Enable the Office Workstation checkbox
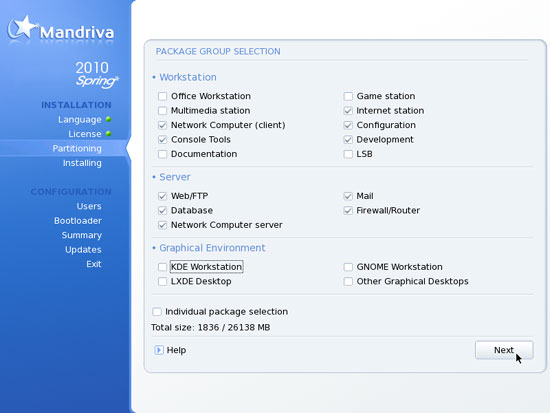Screen dimensions: 550x413 [x=162, y=96]
